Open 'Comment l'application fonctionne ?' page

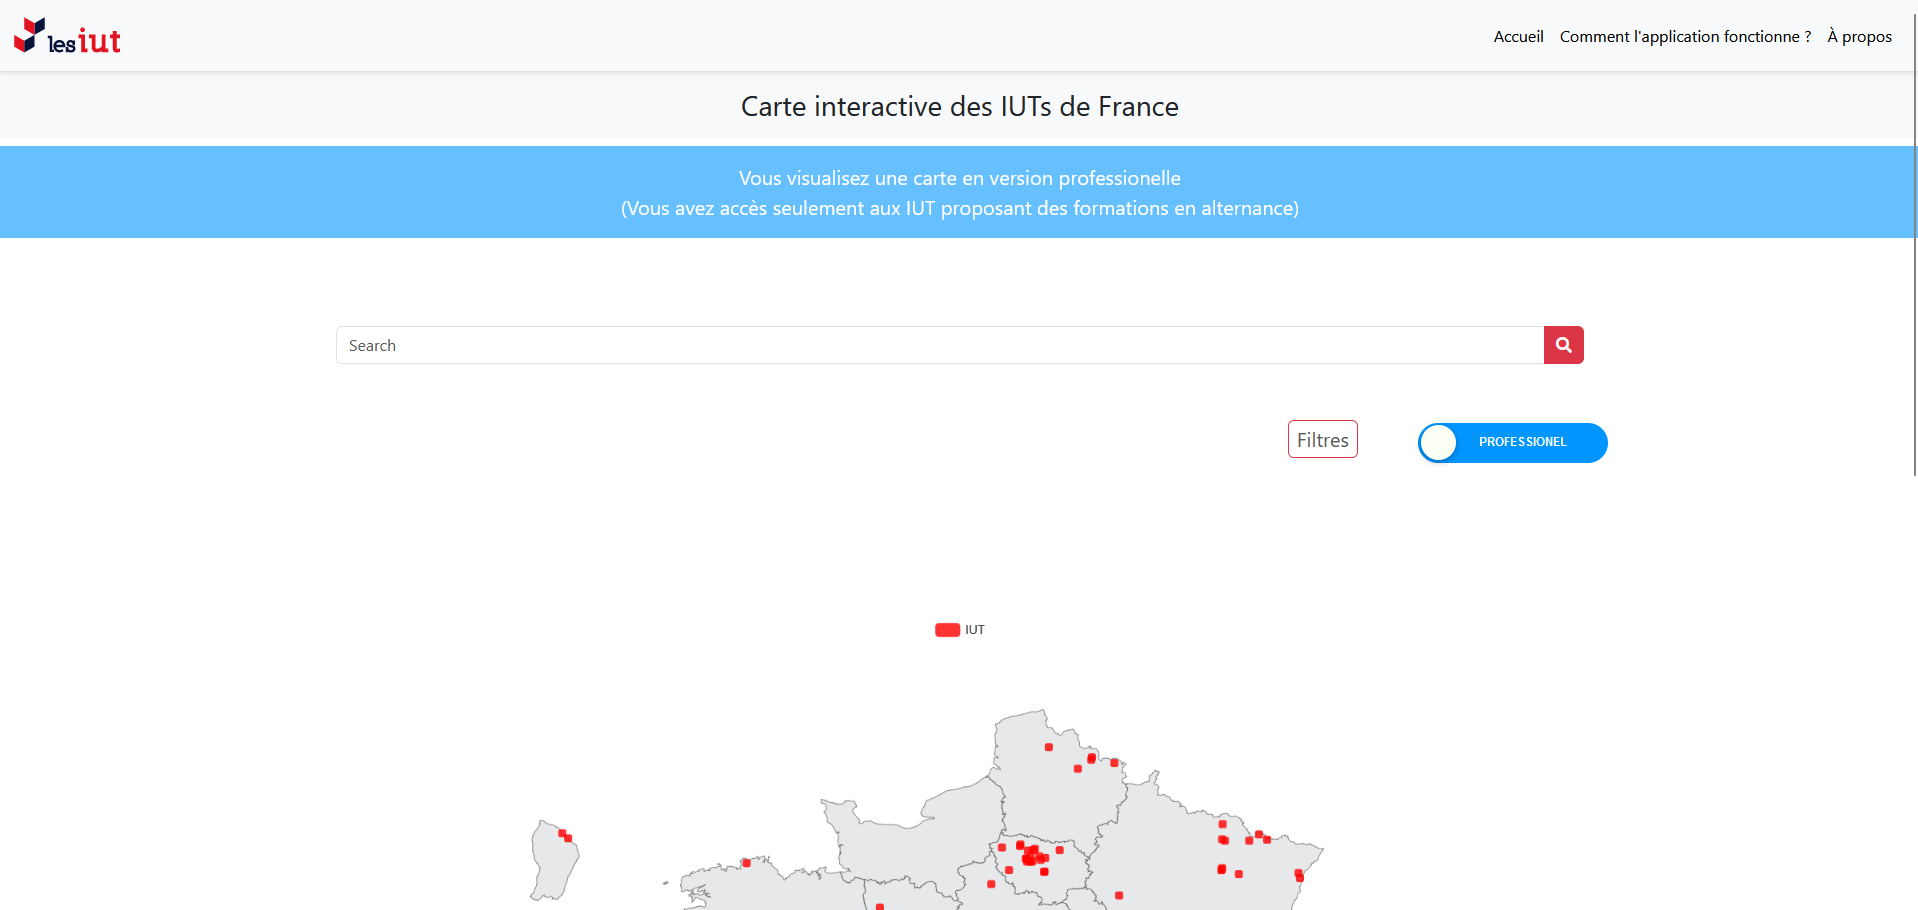[x=1685, y=37]
